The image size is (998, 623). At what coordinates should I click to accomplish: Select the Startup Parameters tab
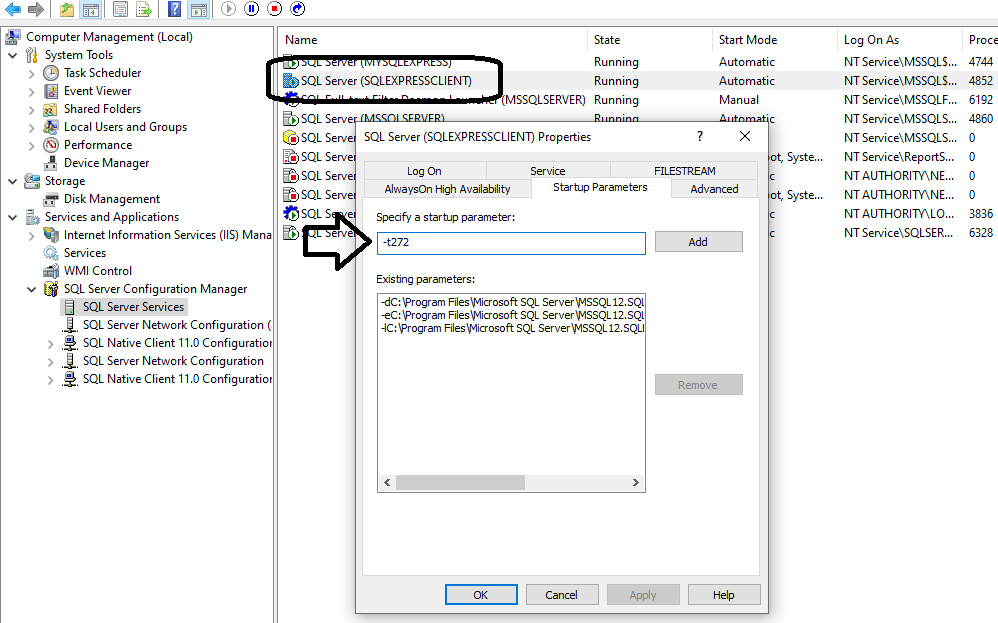[600, 187]
